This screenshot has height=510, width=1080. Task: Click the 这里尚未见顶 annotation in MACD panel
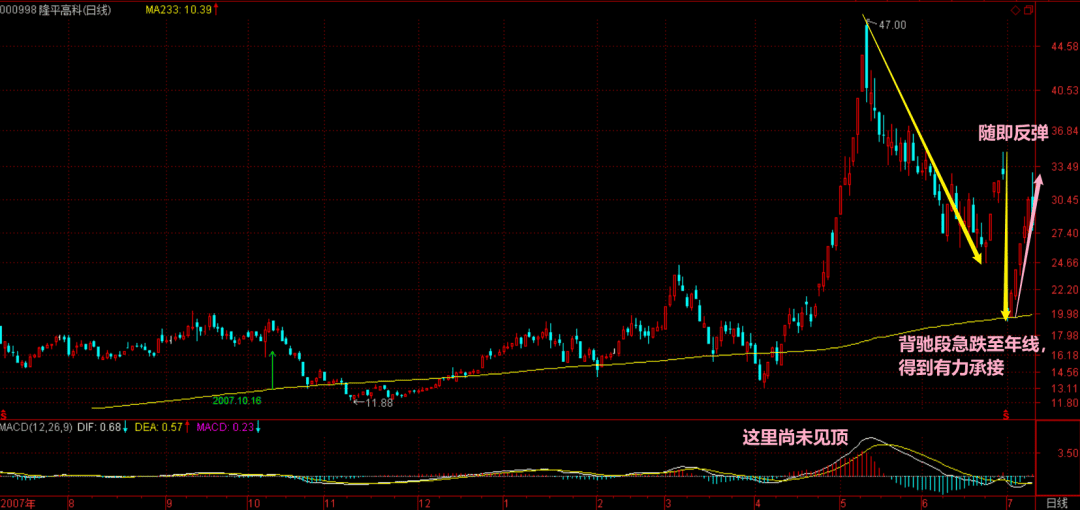794,437
